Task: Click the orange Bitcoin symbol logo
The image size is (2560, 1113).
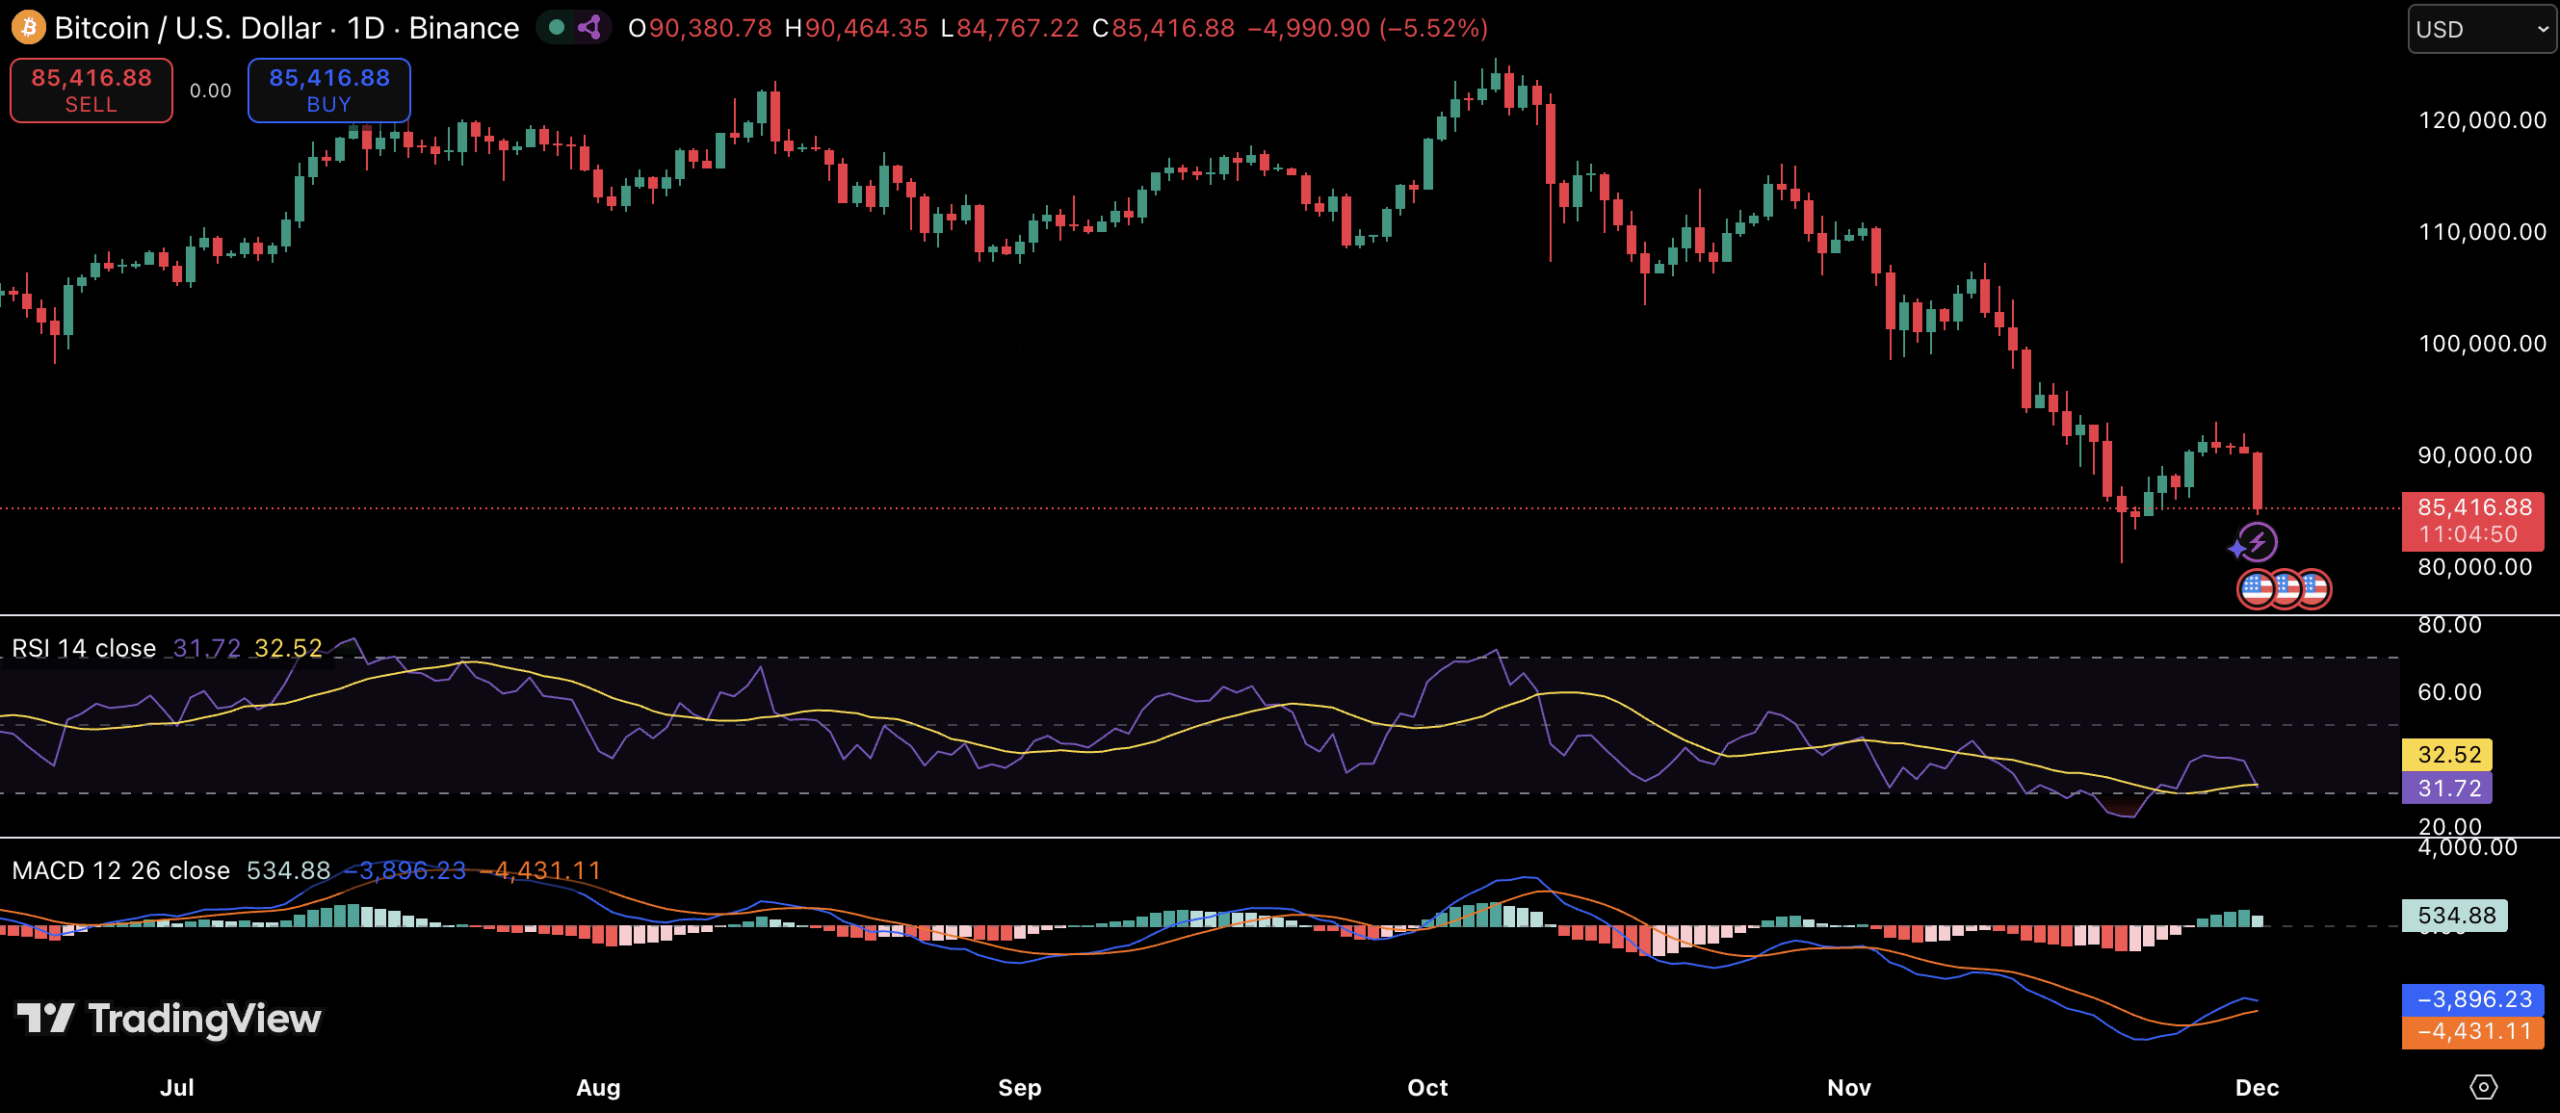Action: click(x=28, y=27)
